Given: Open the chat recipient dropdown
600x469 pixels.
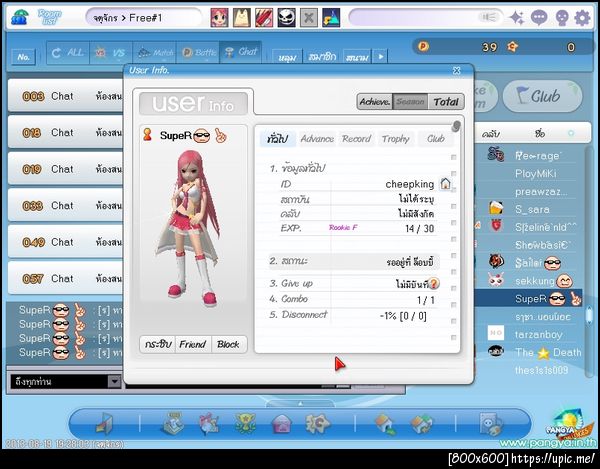Looking at the screenshot, I should click(114, 381).
